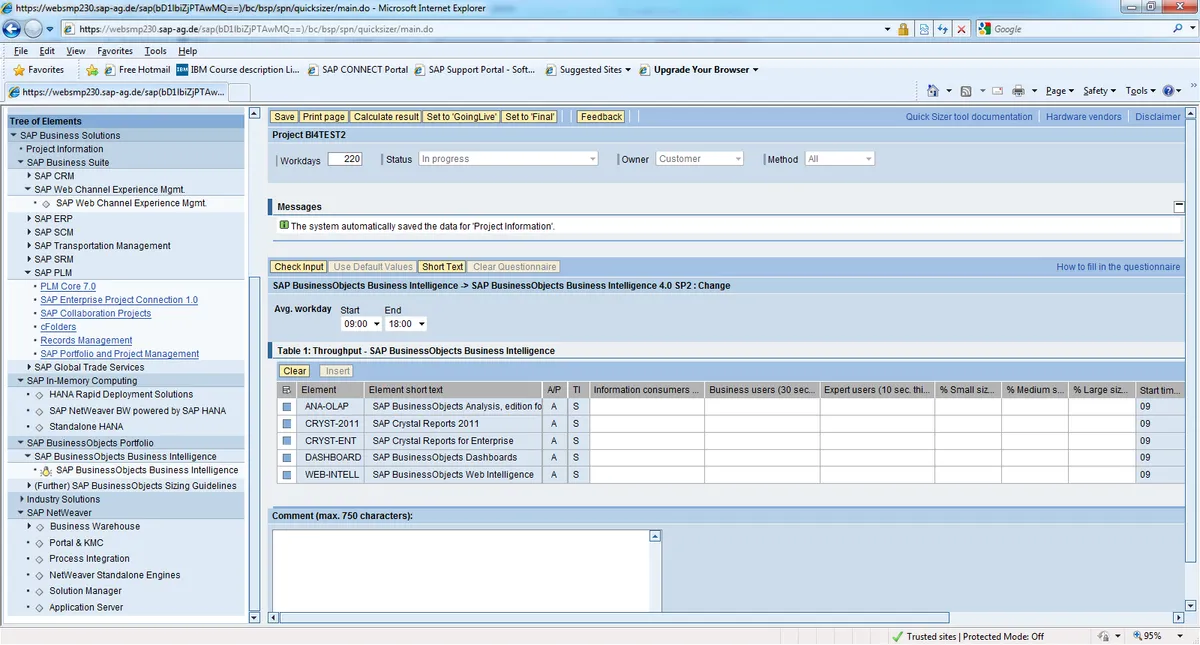Click the red X Stop icon
This screenshot has width=1200, height=645.
tap(961, 29)
